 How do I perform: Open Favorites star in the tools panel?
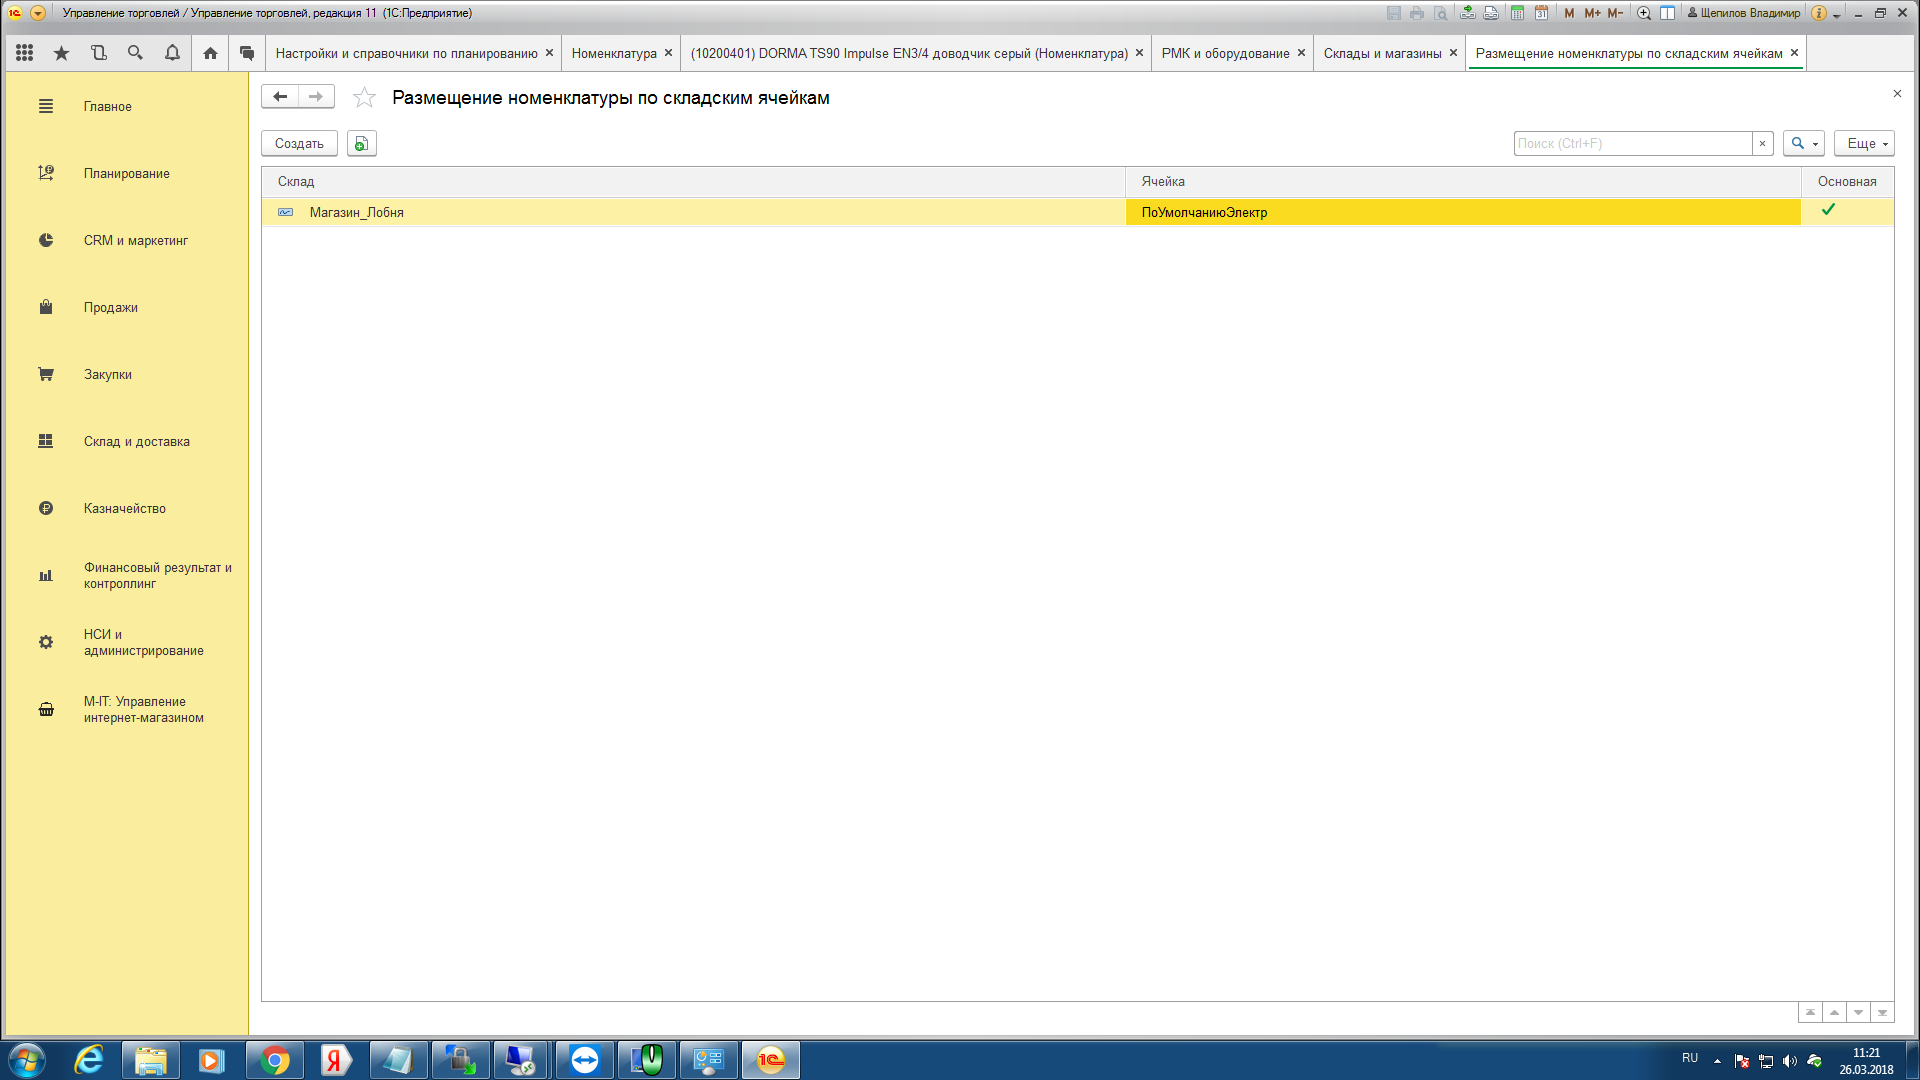(x=62, y=53)
